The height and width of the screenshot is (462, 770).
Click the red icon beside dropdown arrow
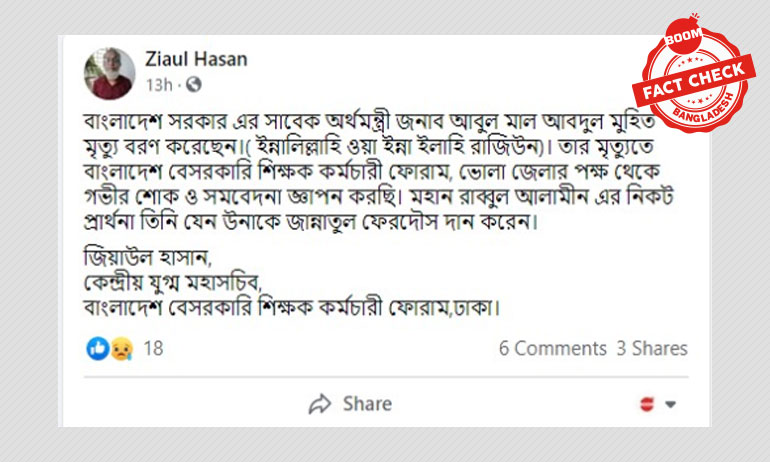point(647,404)
